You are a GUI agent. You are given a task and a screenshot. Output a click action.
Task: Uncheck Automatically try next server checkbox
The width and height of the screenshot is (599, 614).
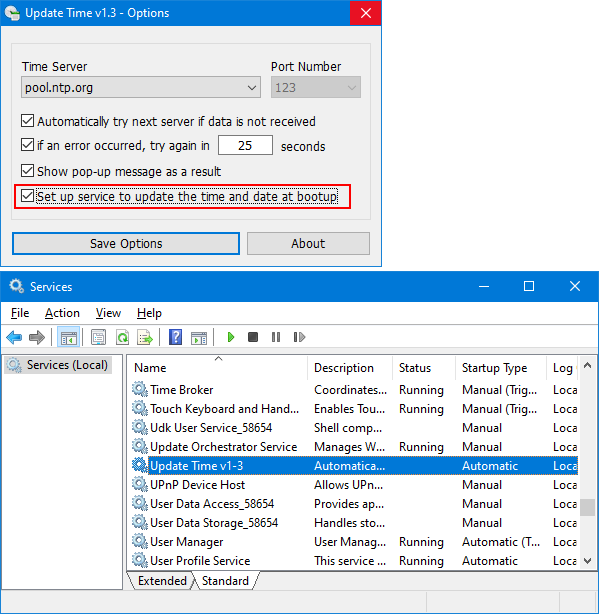click(27, 121)
